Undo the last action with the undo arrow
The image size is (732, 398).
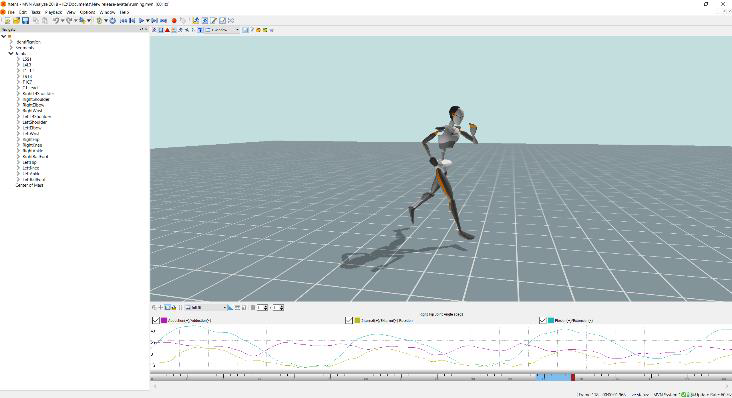pos(56,21)
